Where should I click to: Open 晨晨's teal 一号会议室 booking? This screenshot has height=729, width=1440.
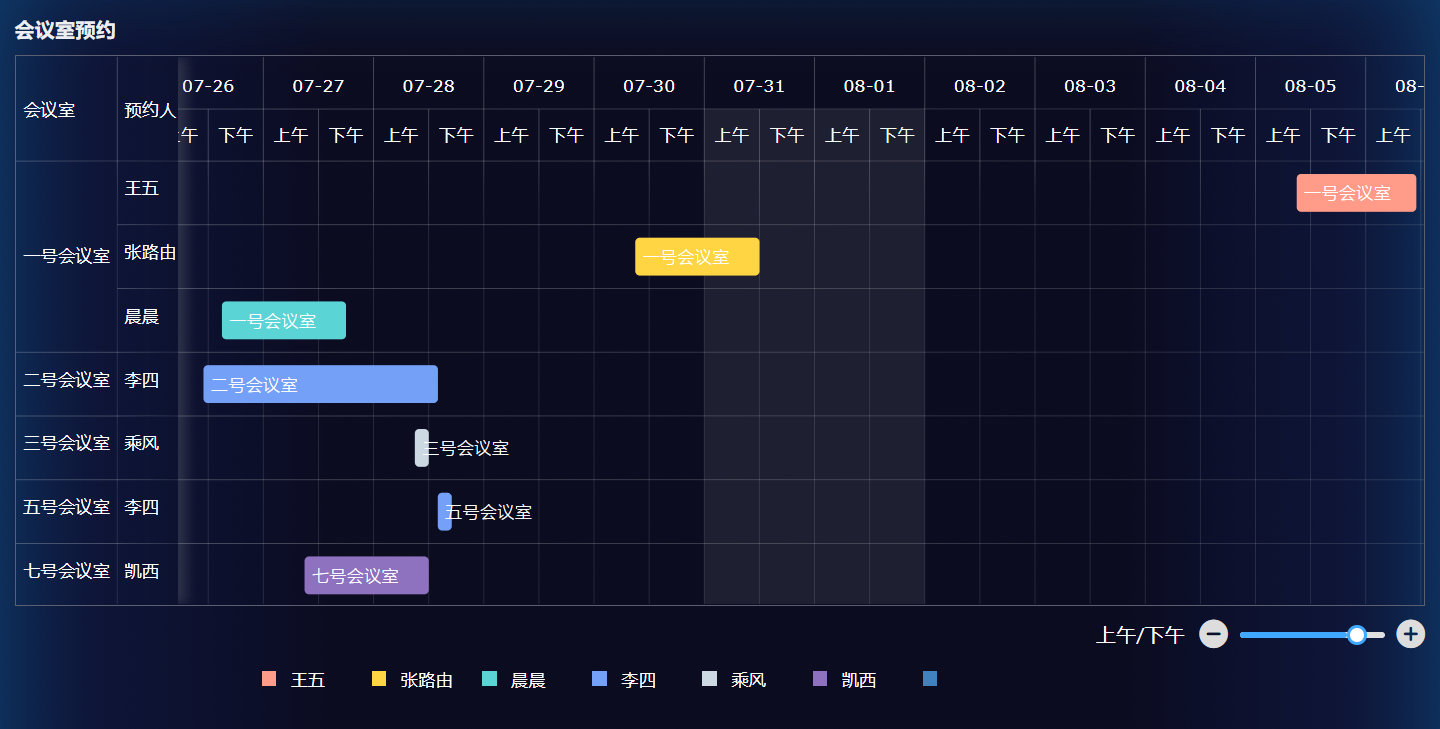tap(283, 321)
